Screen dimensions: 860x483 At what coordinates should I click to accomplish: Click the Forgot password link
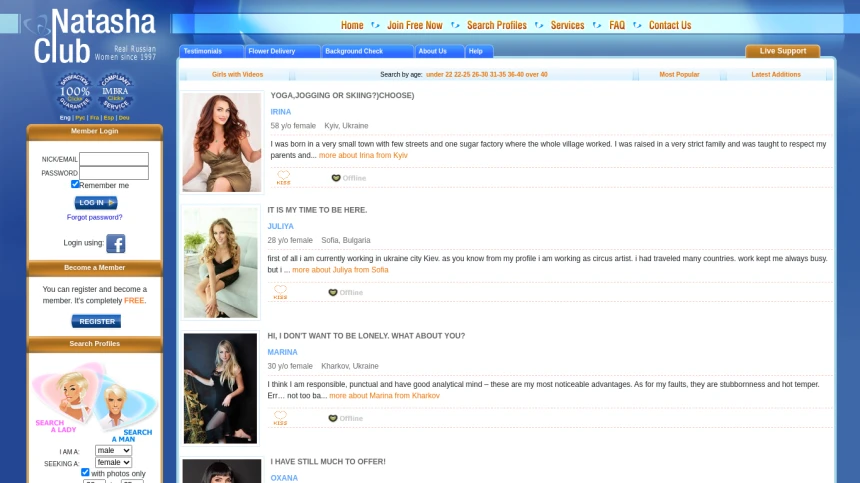click(95, 217)
